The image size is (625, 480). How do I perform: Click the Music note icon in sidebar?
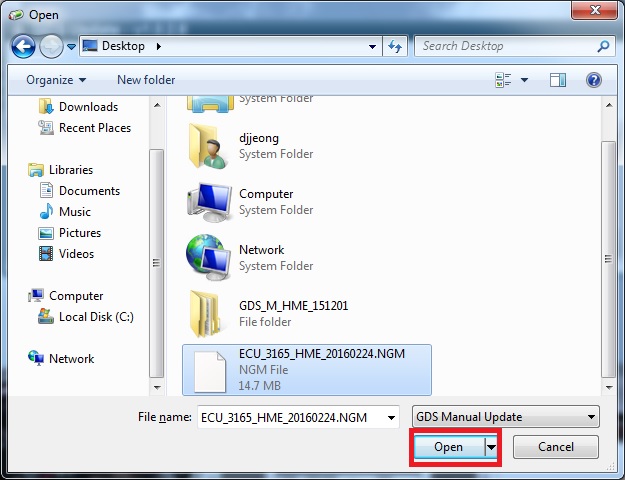pos(46,211)
